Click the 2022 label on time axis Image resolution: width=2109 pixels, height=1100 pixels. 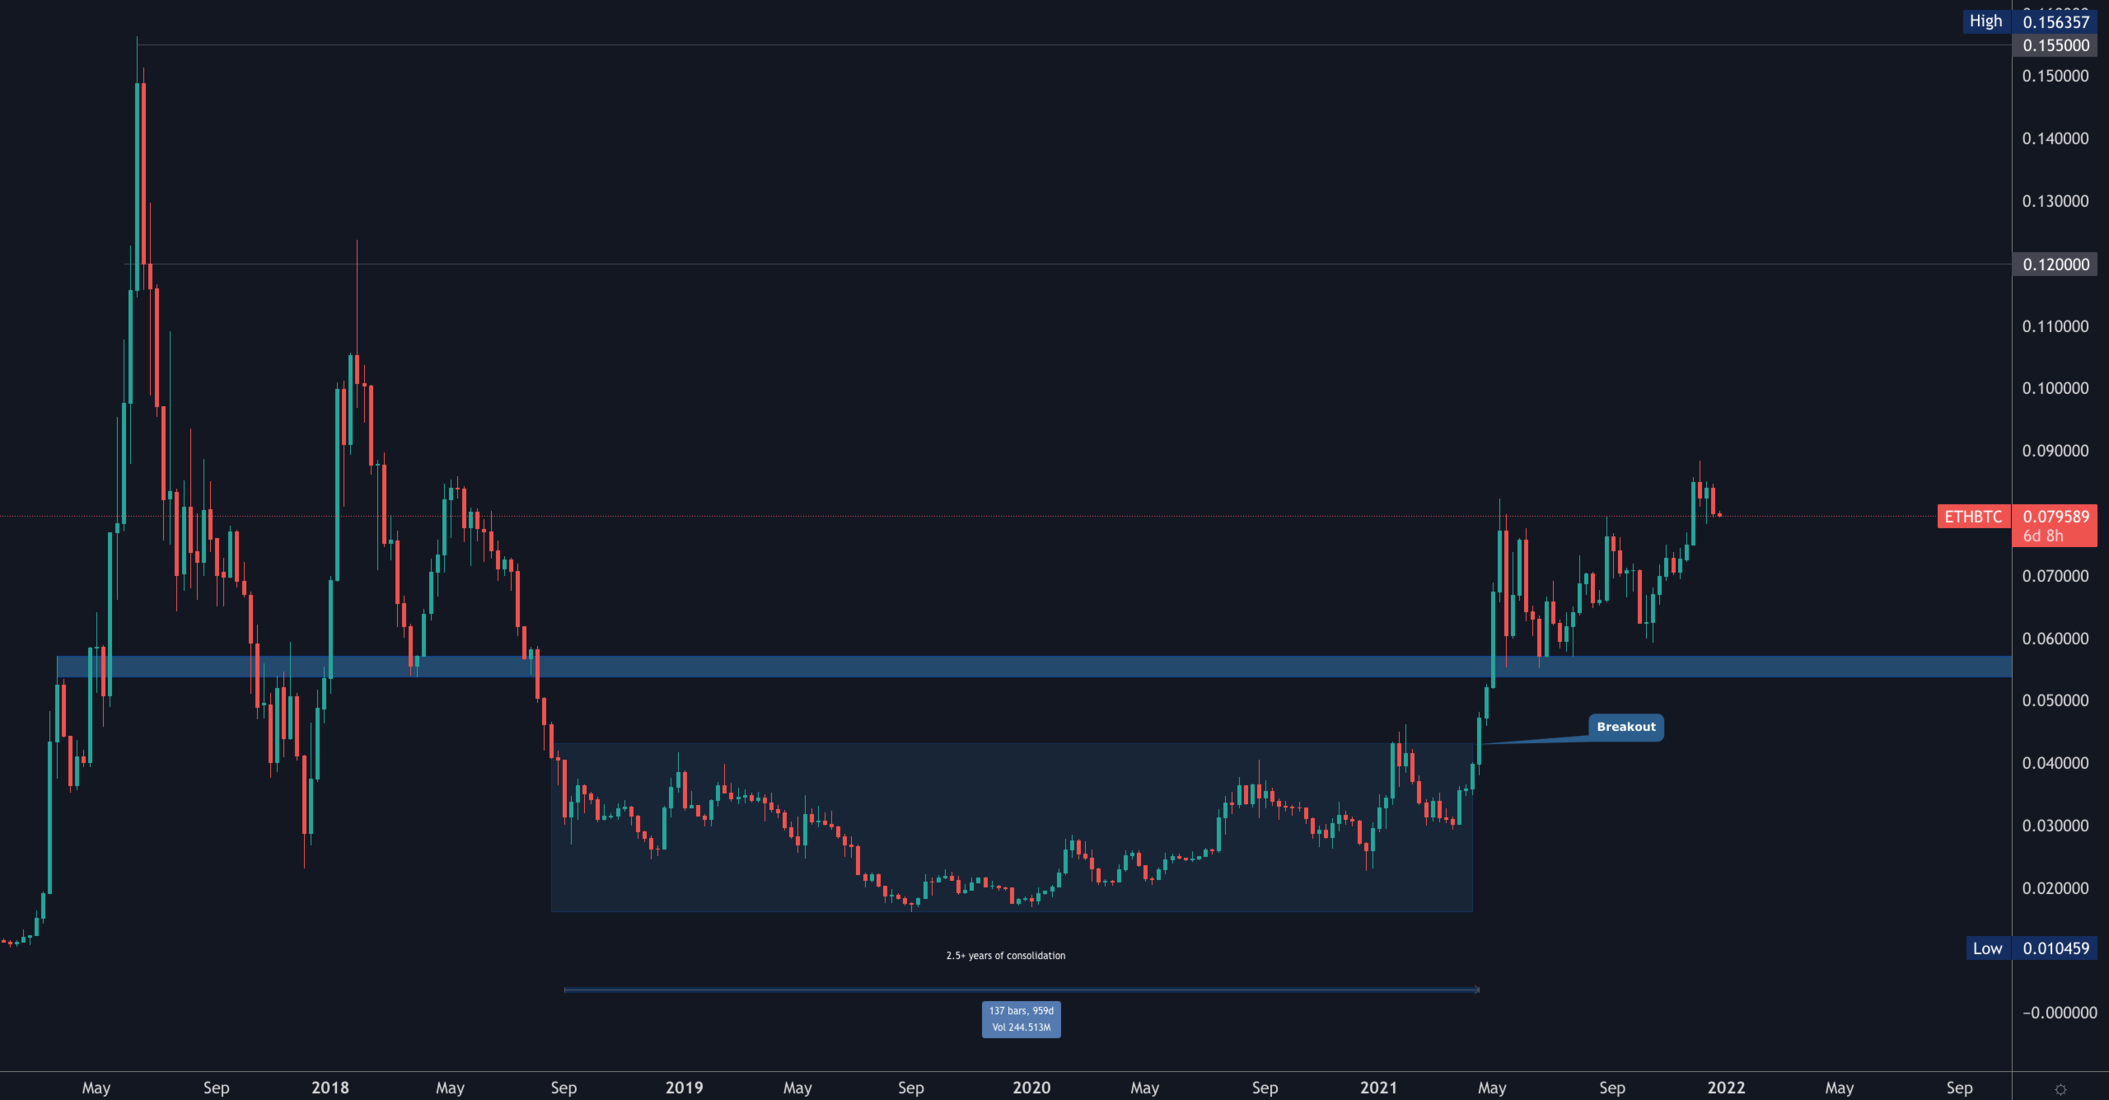click(x=1725, y=1087)
